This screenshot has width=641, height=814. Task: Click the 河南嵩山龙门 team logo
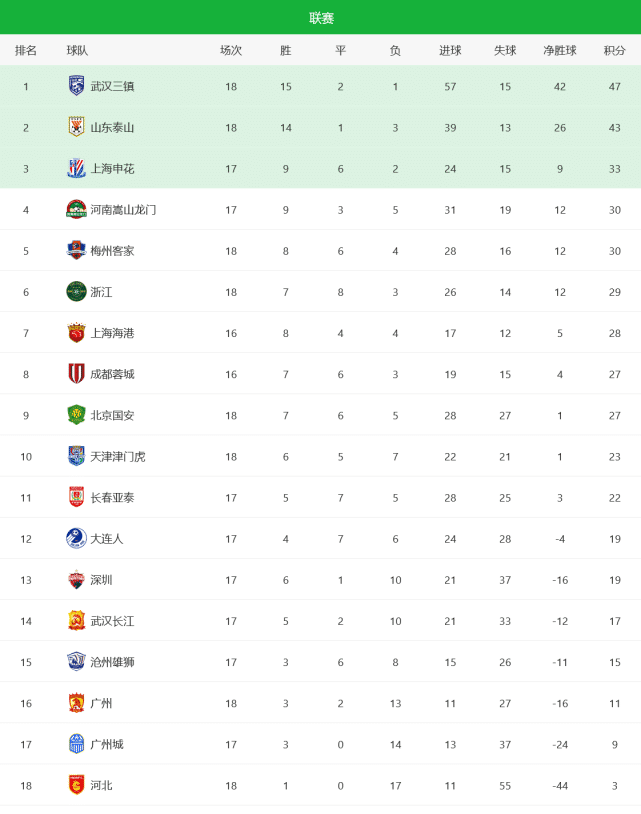click(x=76, y=209)
